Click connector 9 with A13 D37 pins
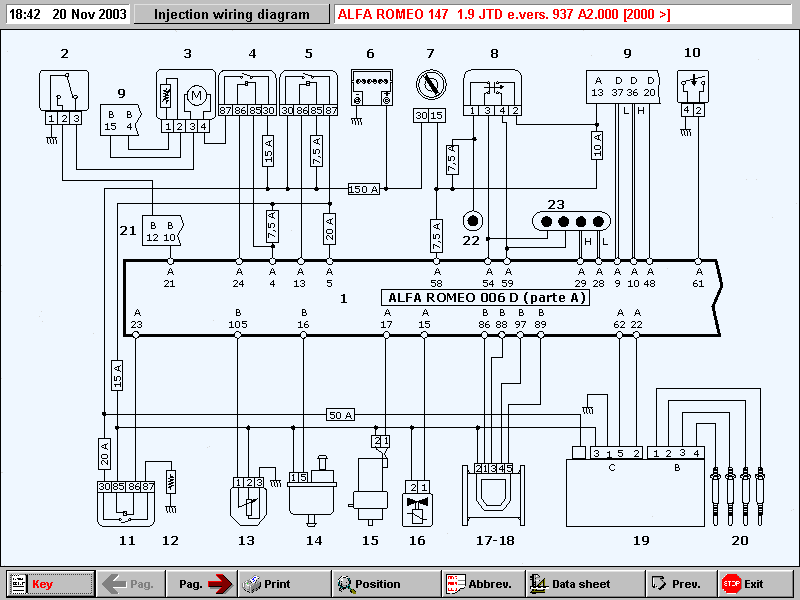This screenshot has width=800, height=600. pyautogui.click(x=623, y=87)
